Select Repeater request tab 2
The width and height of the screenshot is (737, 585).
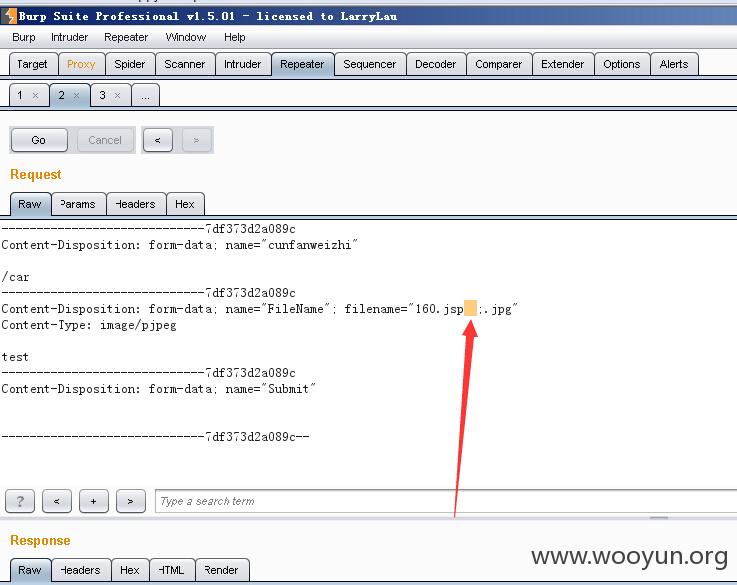(62, 95)
